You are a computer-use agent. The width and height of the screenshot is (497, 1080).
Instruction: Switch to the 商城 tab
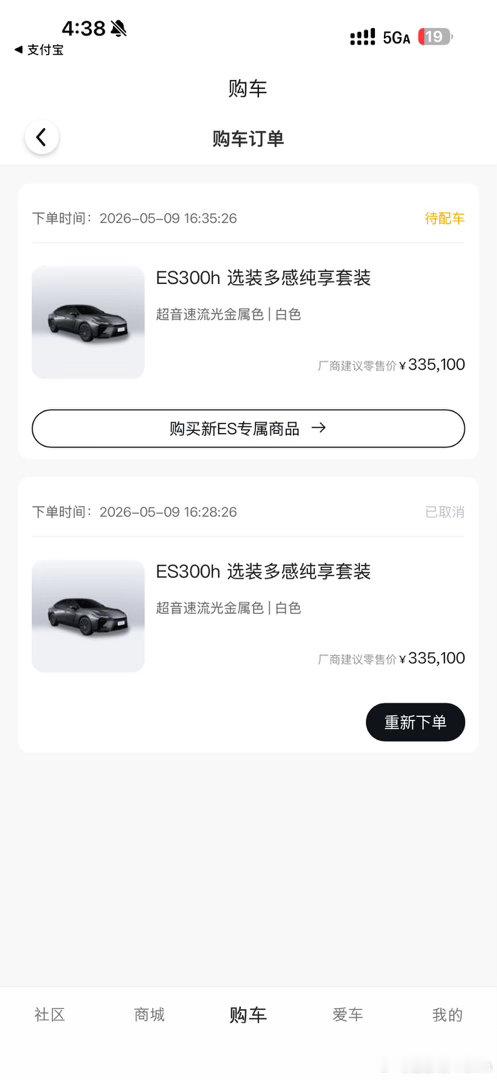[149, 1015]
